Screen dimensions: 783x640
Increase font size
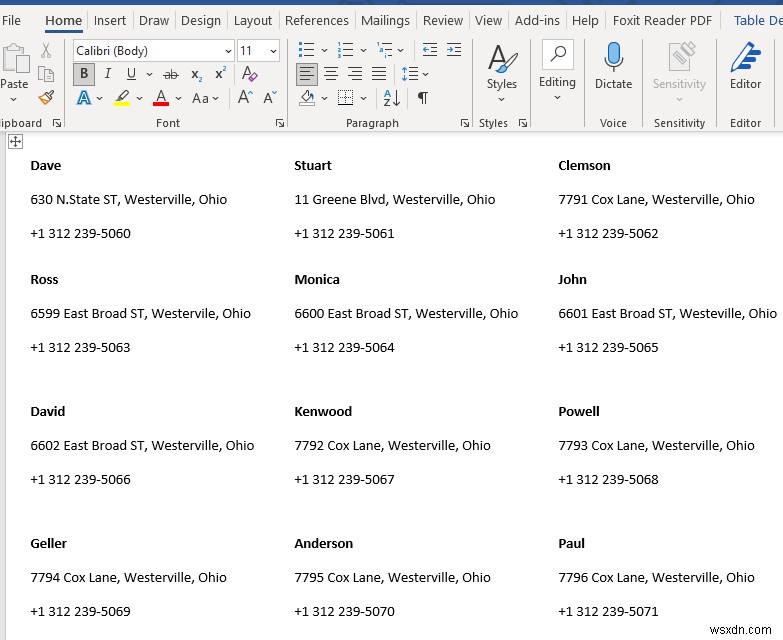(x=245, y=97)
